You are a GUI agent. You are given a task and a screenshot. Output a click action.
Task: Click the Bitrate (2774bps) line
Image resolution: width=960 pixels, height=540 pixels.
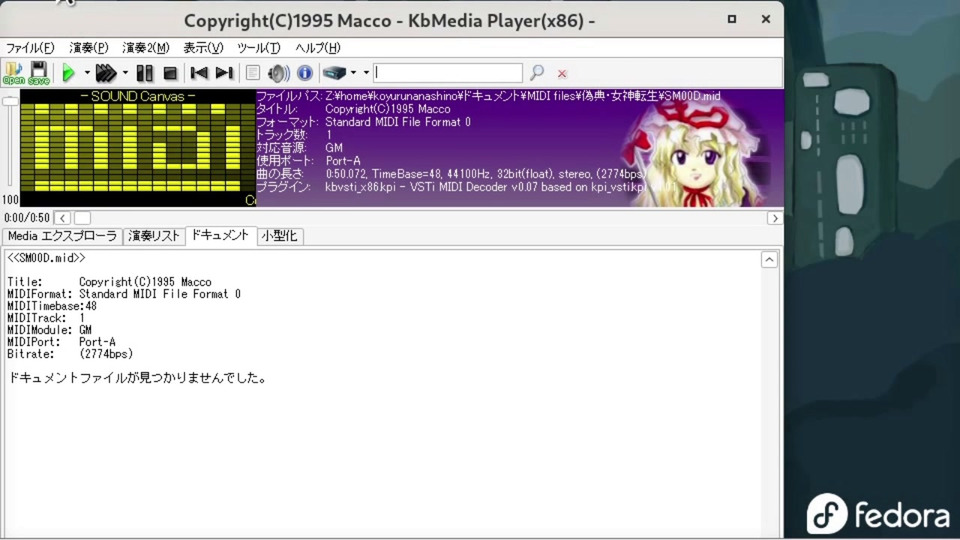(70, 354)
